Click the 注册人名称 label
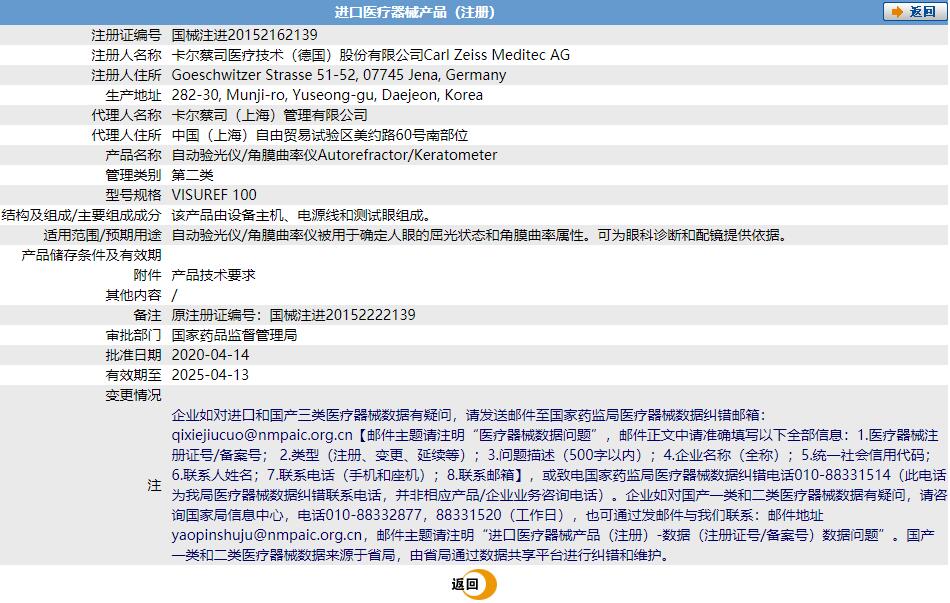The height and width of the screenshot is (603, 950). point(126,55)
